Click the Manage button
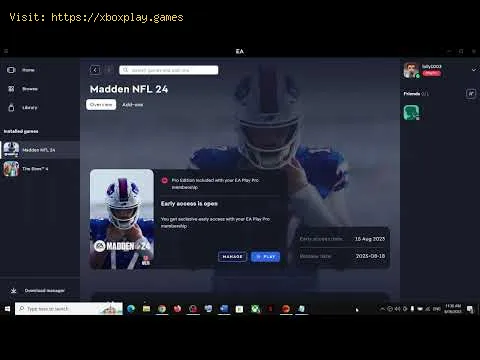The width and height of the screenshot is (480, 360). [232, 257]
